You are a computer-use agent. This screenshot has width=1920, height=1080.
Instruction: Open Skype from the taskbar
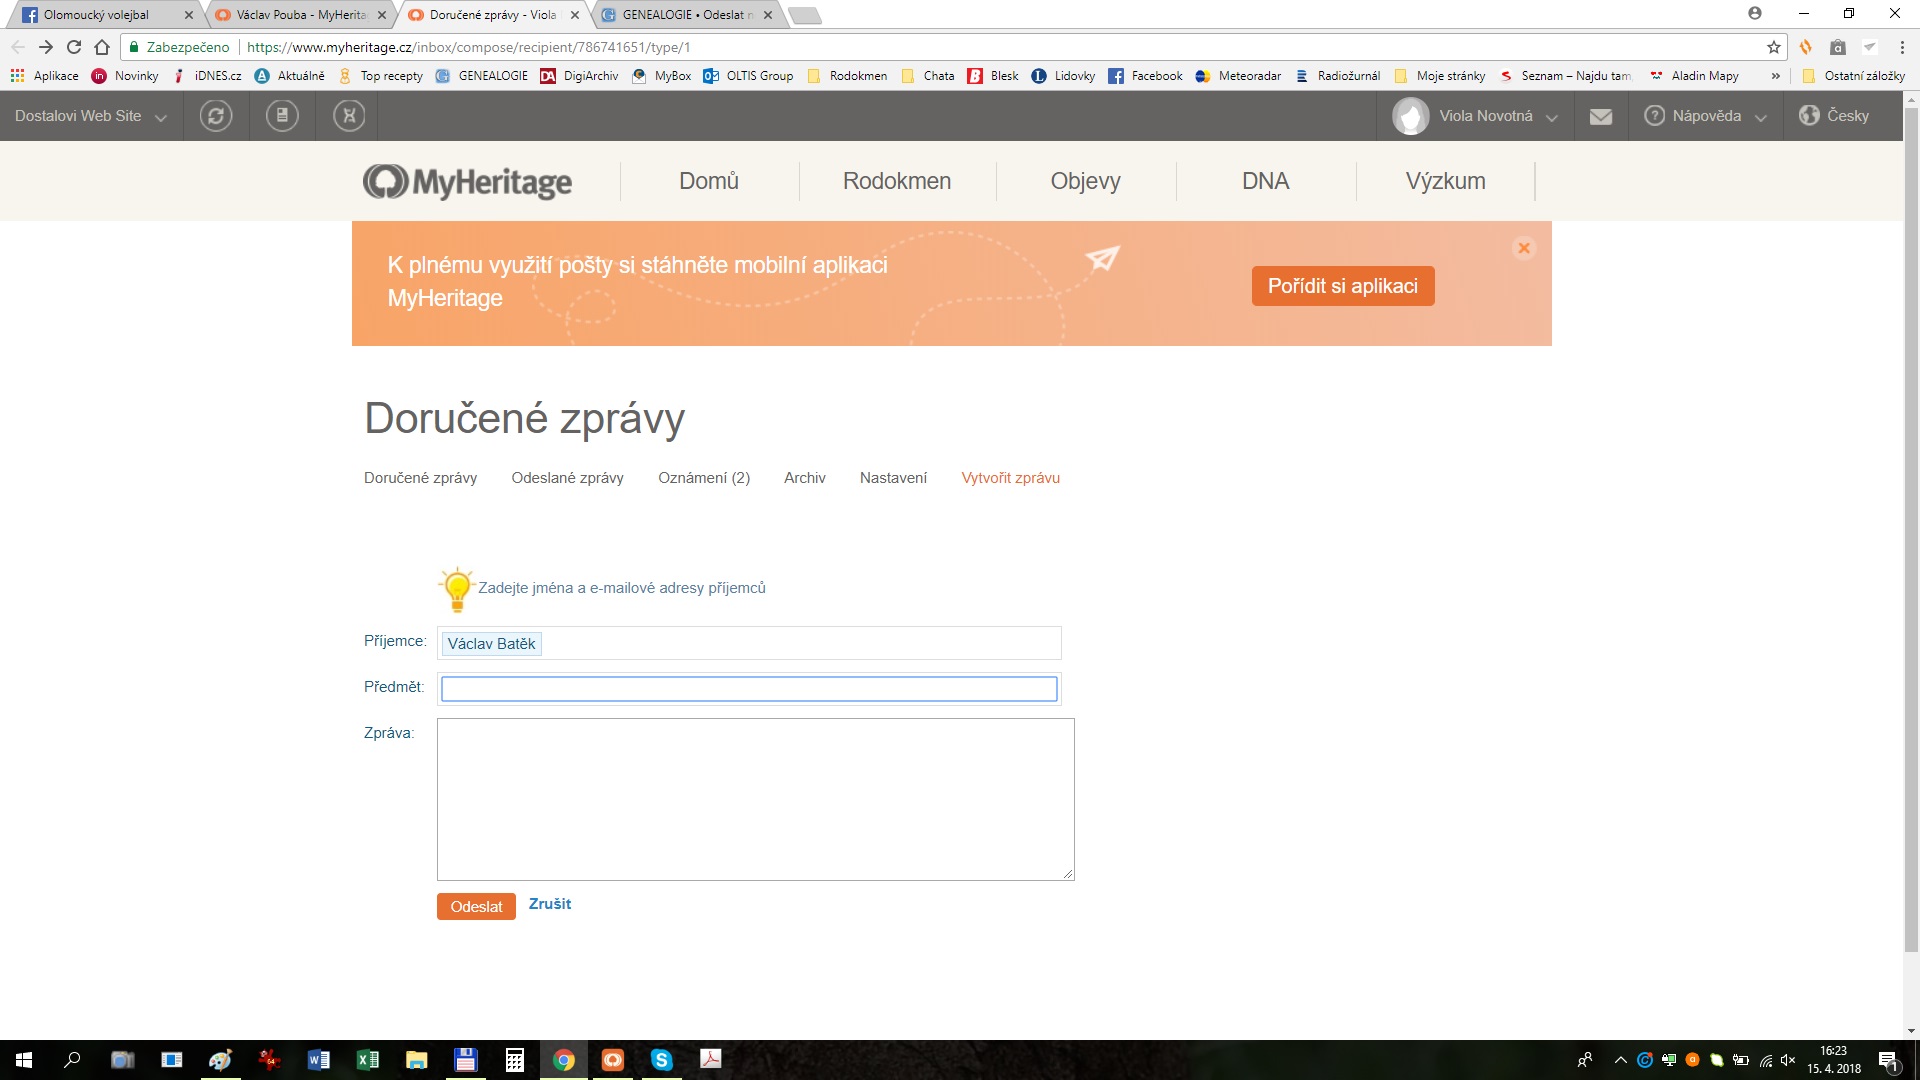pyautogui.click(x=661, y=1060)
